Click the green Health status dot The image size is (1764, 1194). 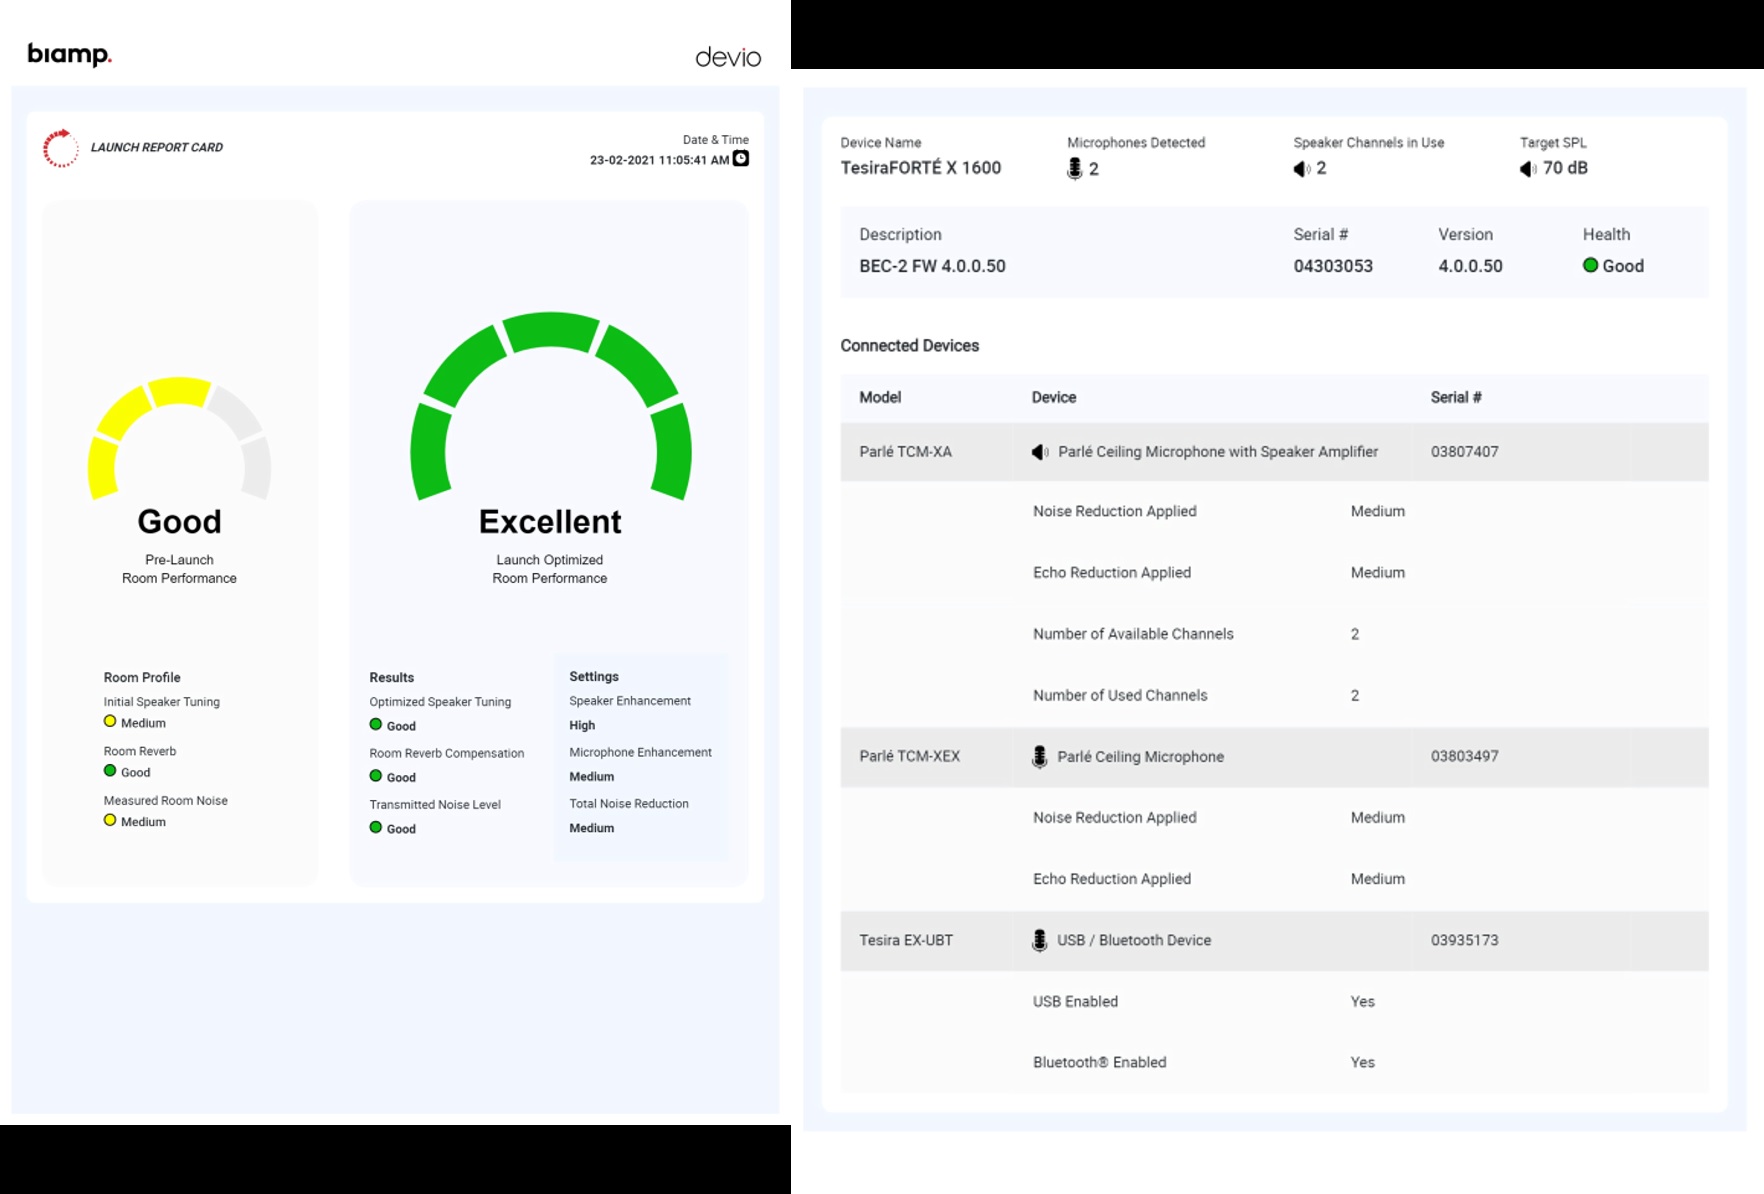(x=1590, y=265)
